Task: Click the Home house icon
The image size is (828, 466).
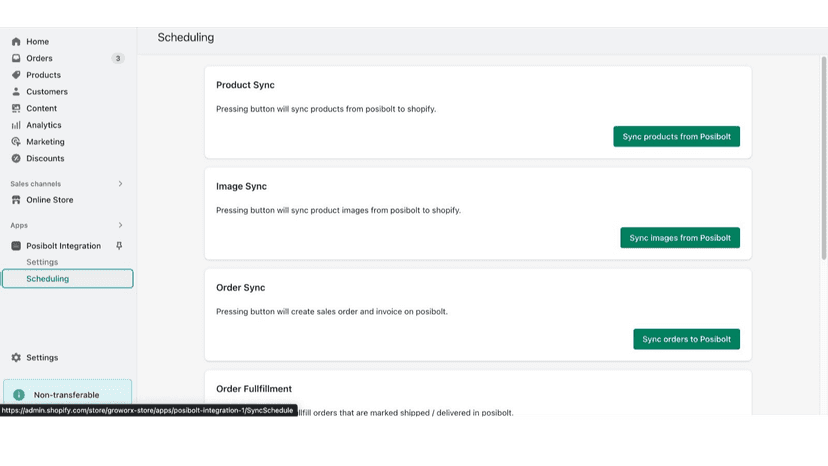Action: pos(16,41)
